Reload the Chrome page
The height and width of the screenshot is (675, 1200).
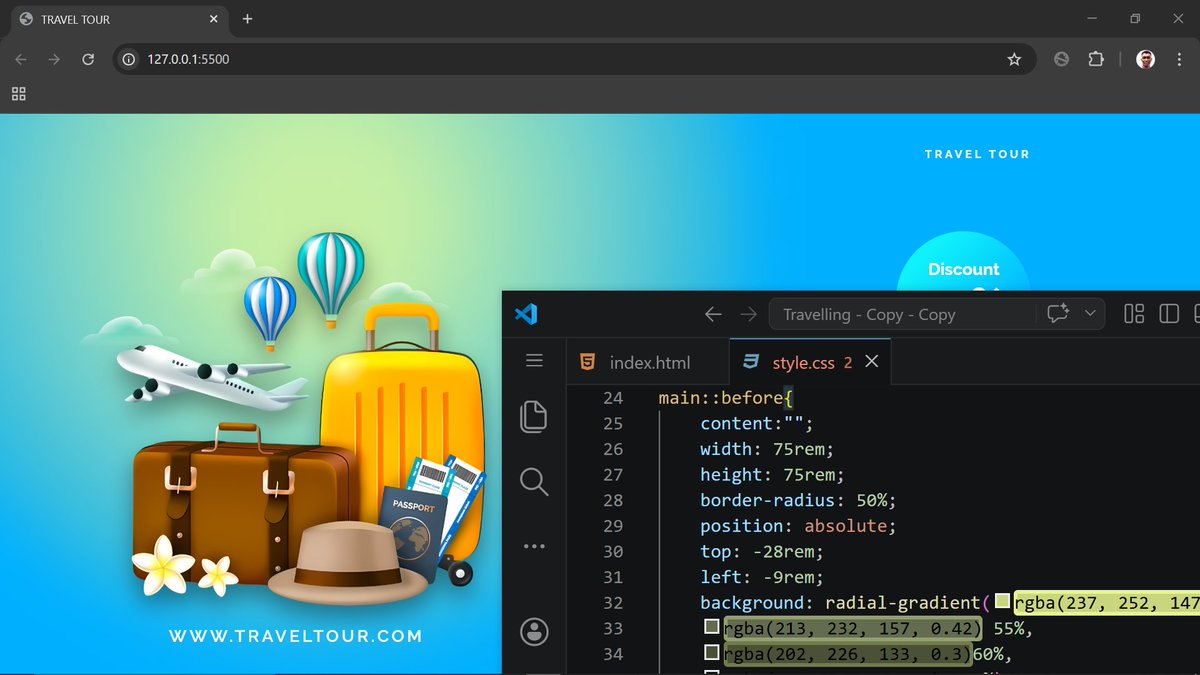coord(88,59)
